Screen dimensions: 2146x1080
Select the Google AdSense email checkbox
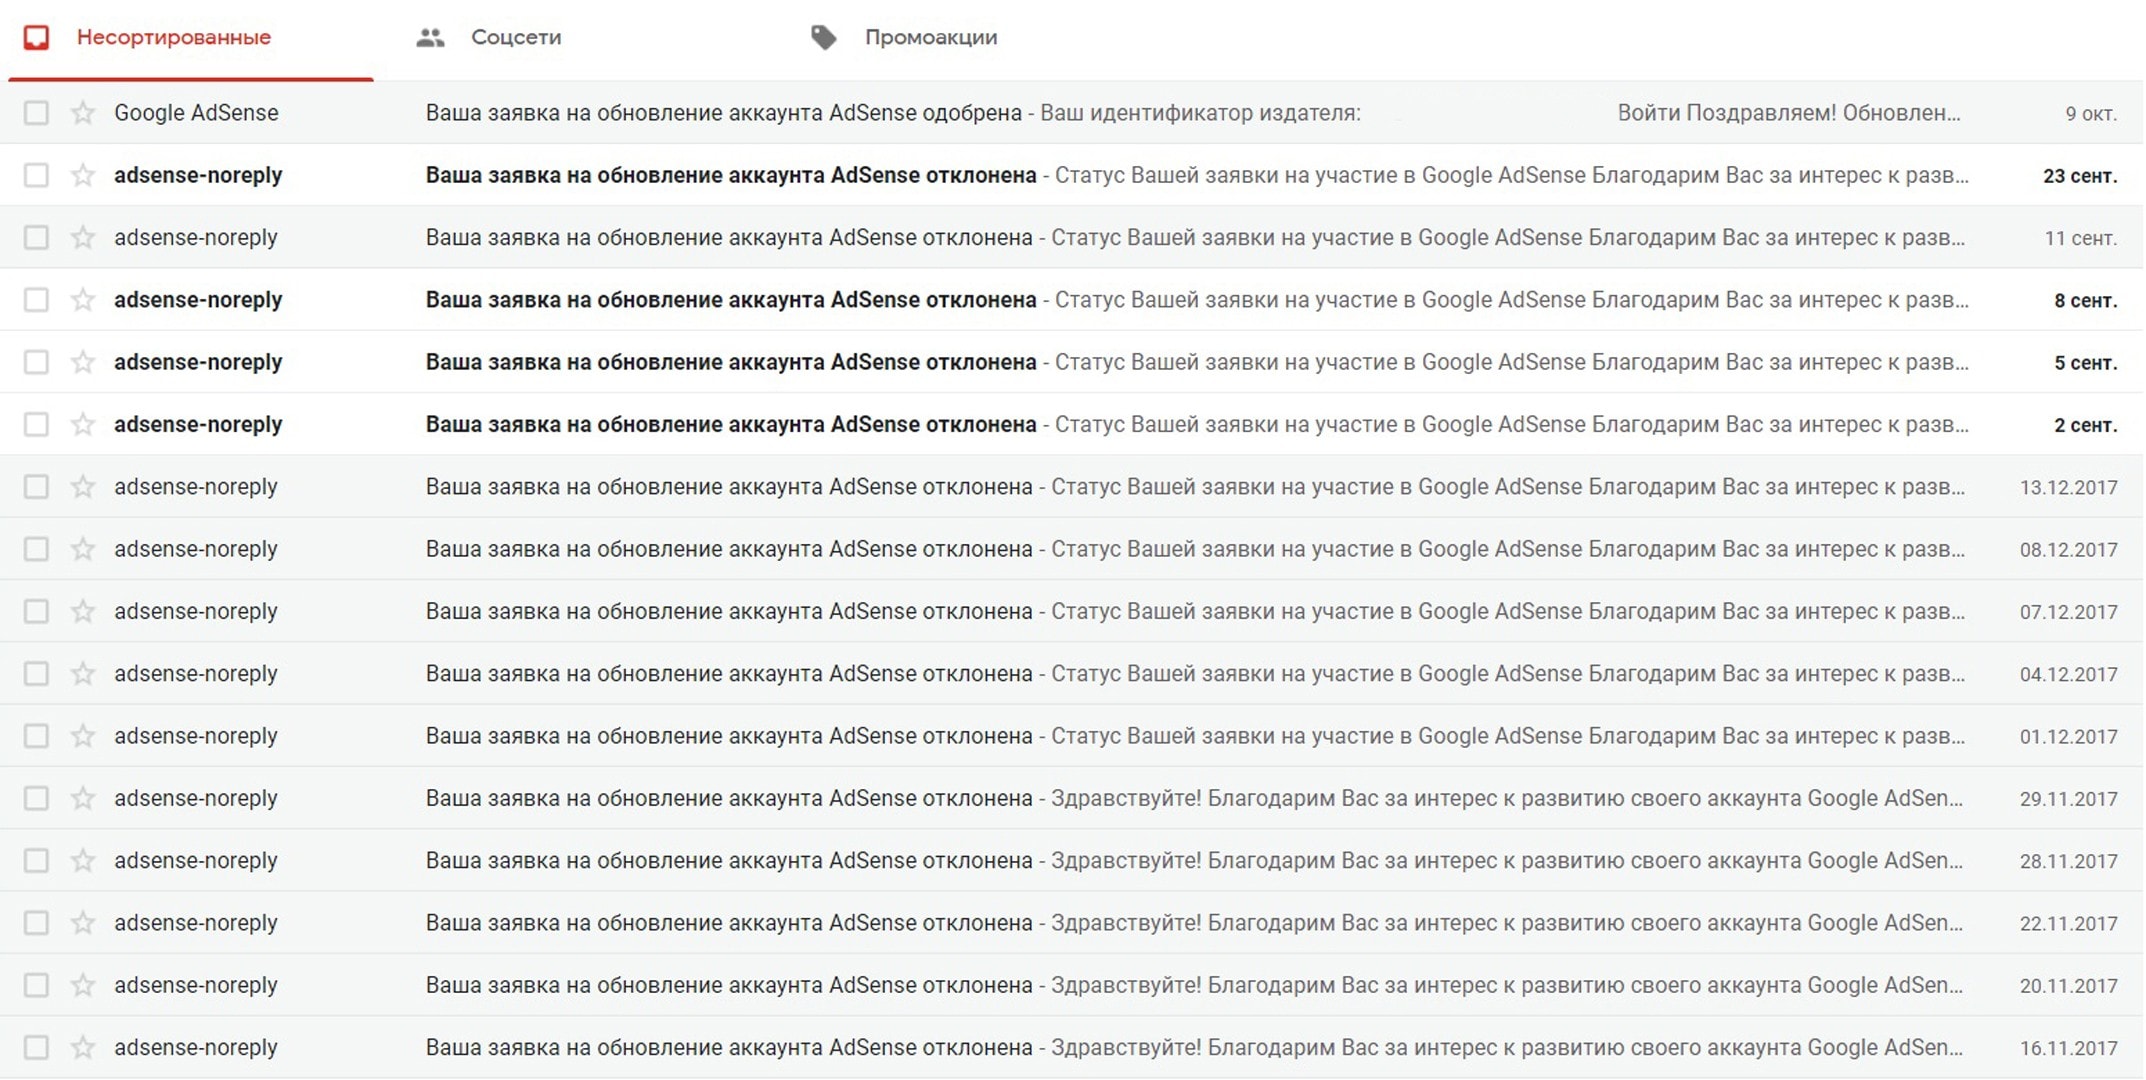point(36,113)
